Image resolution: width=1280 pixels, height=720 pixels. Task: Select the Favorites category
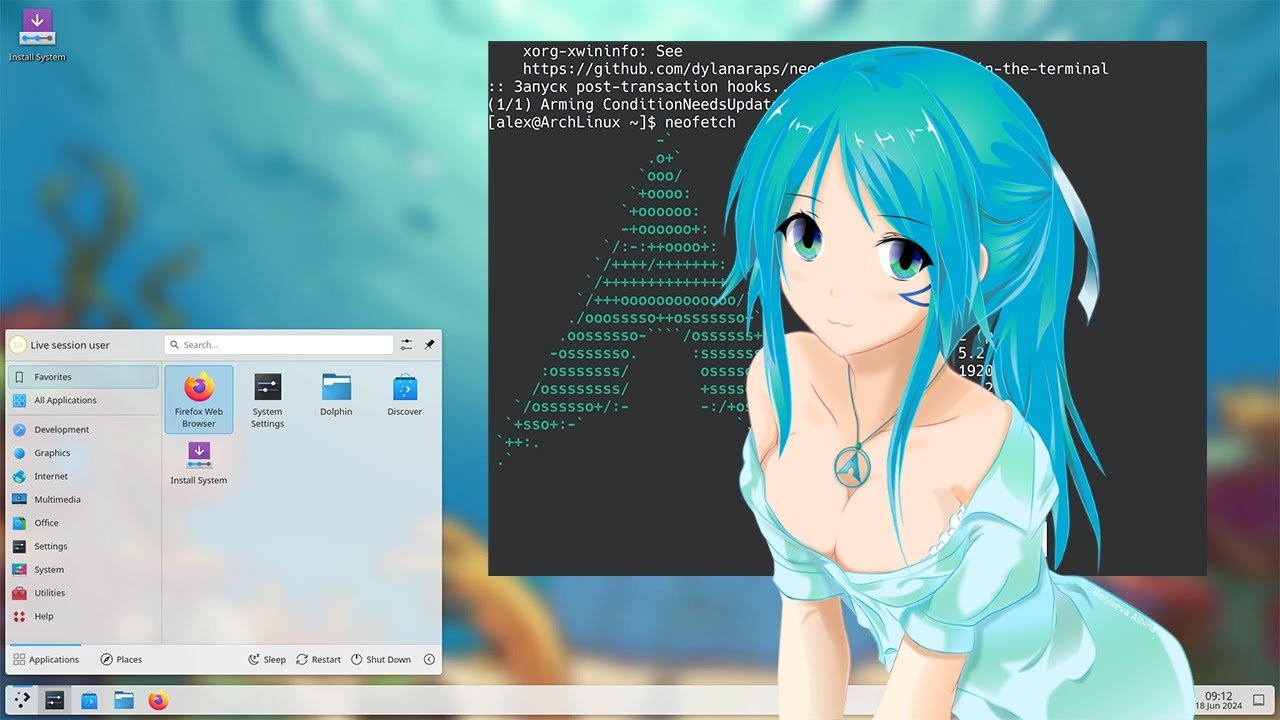pyautogui.click(x=83, y=377)
